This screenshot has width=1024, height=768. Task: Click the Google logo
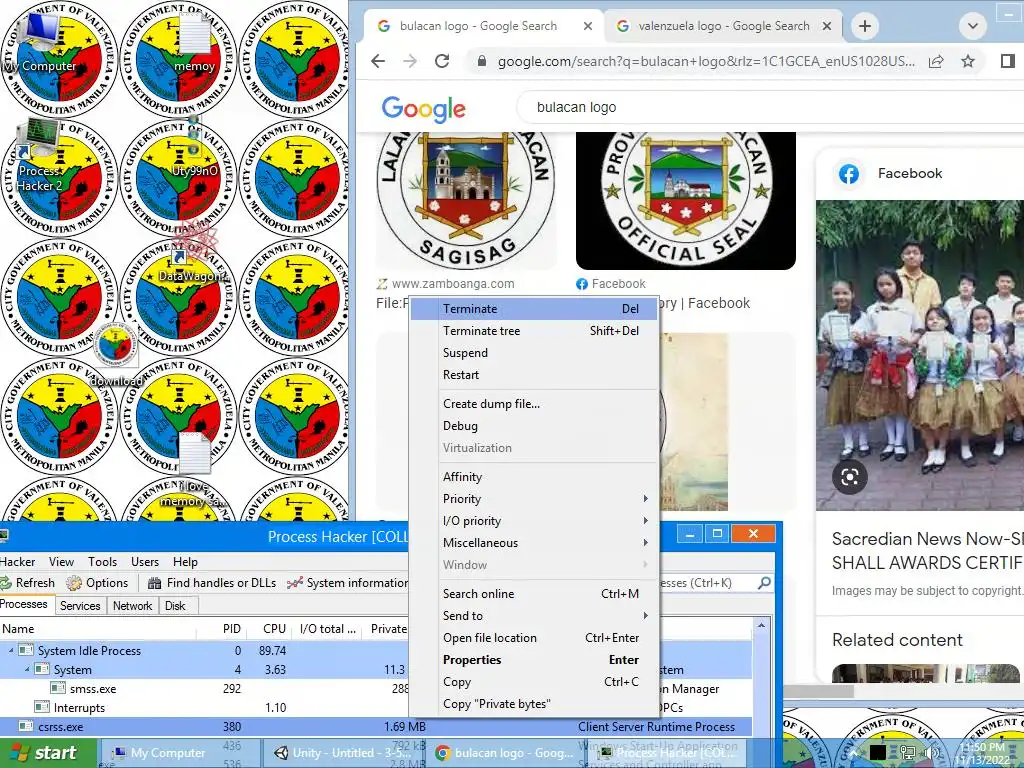(424, 108)
